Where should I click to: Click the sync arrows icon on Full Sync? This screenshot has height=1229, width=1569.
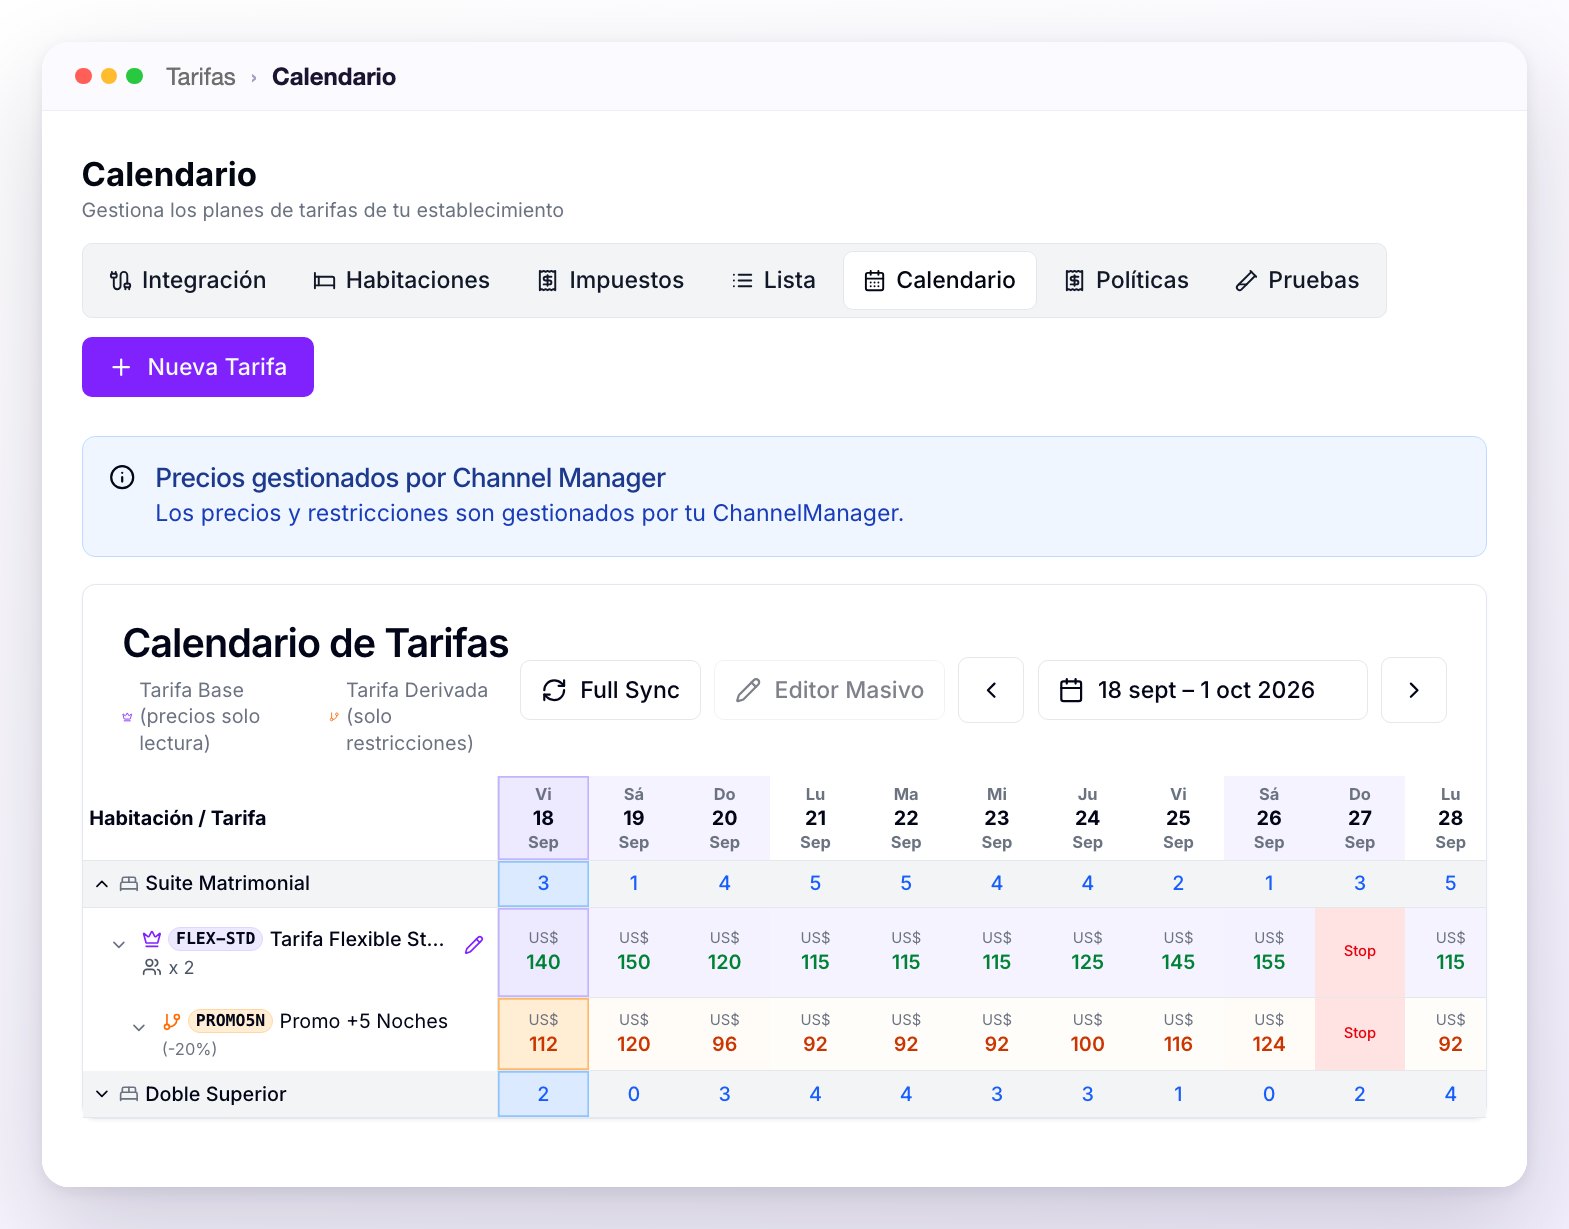click(x=554, y=690)
